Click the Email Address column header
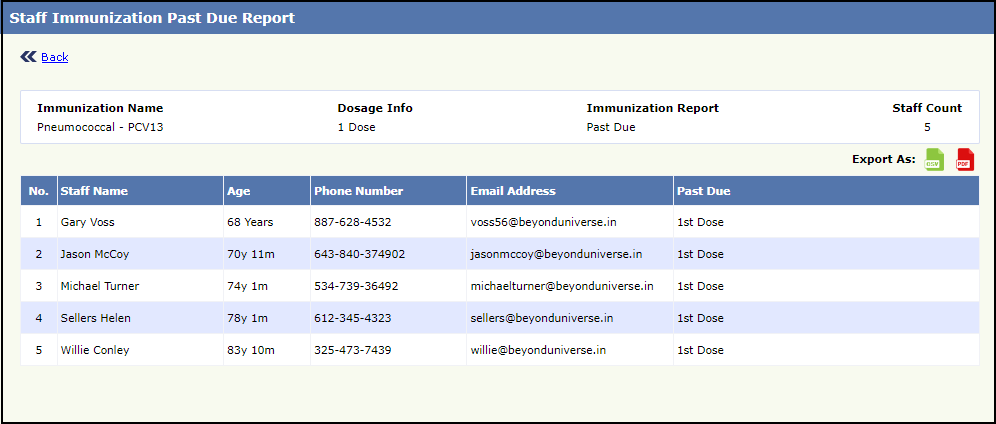Image resolution: width=996 pixels, height=424 pixels. click(x=513, y=191)
